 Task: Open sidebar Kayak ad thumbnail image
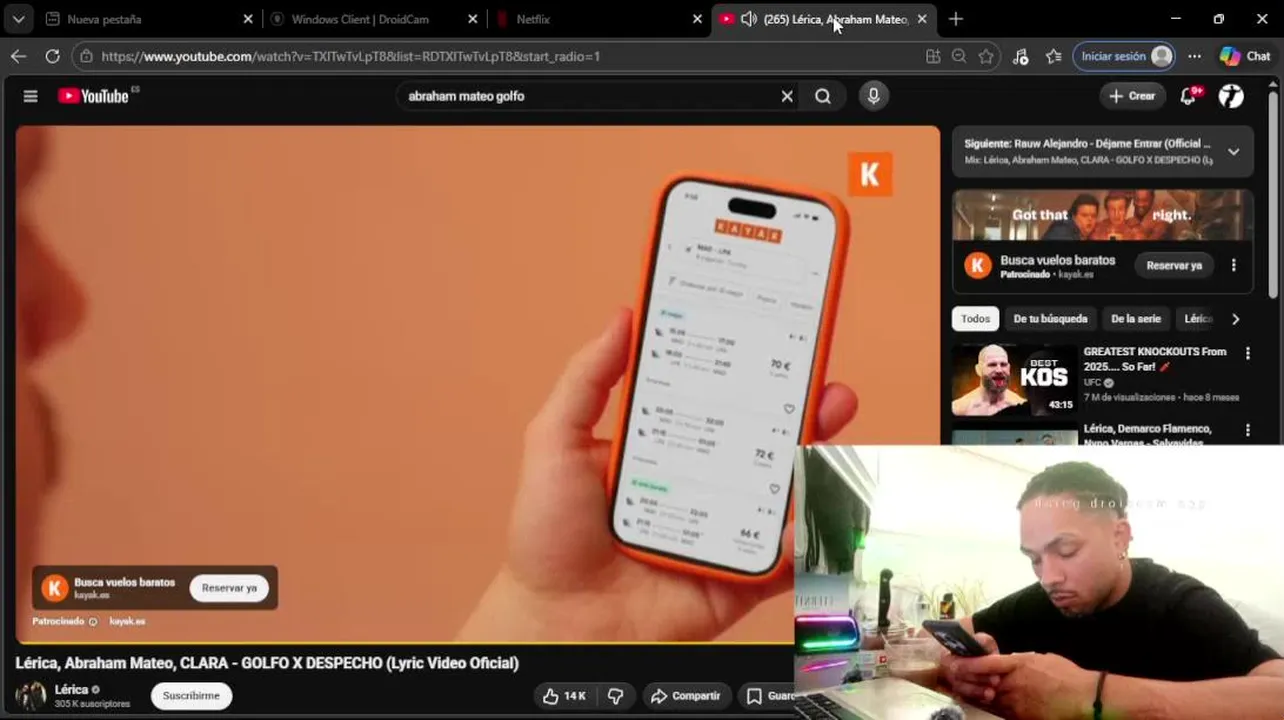click(x=1102, y=215)
